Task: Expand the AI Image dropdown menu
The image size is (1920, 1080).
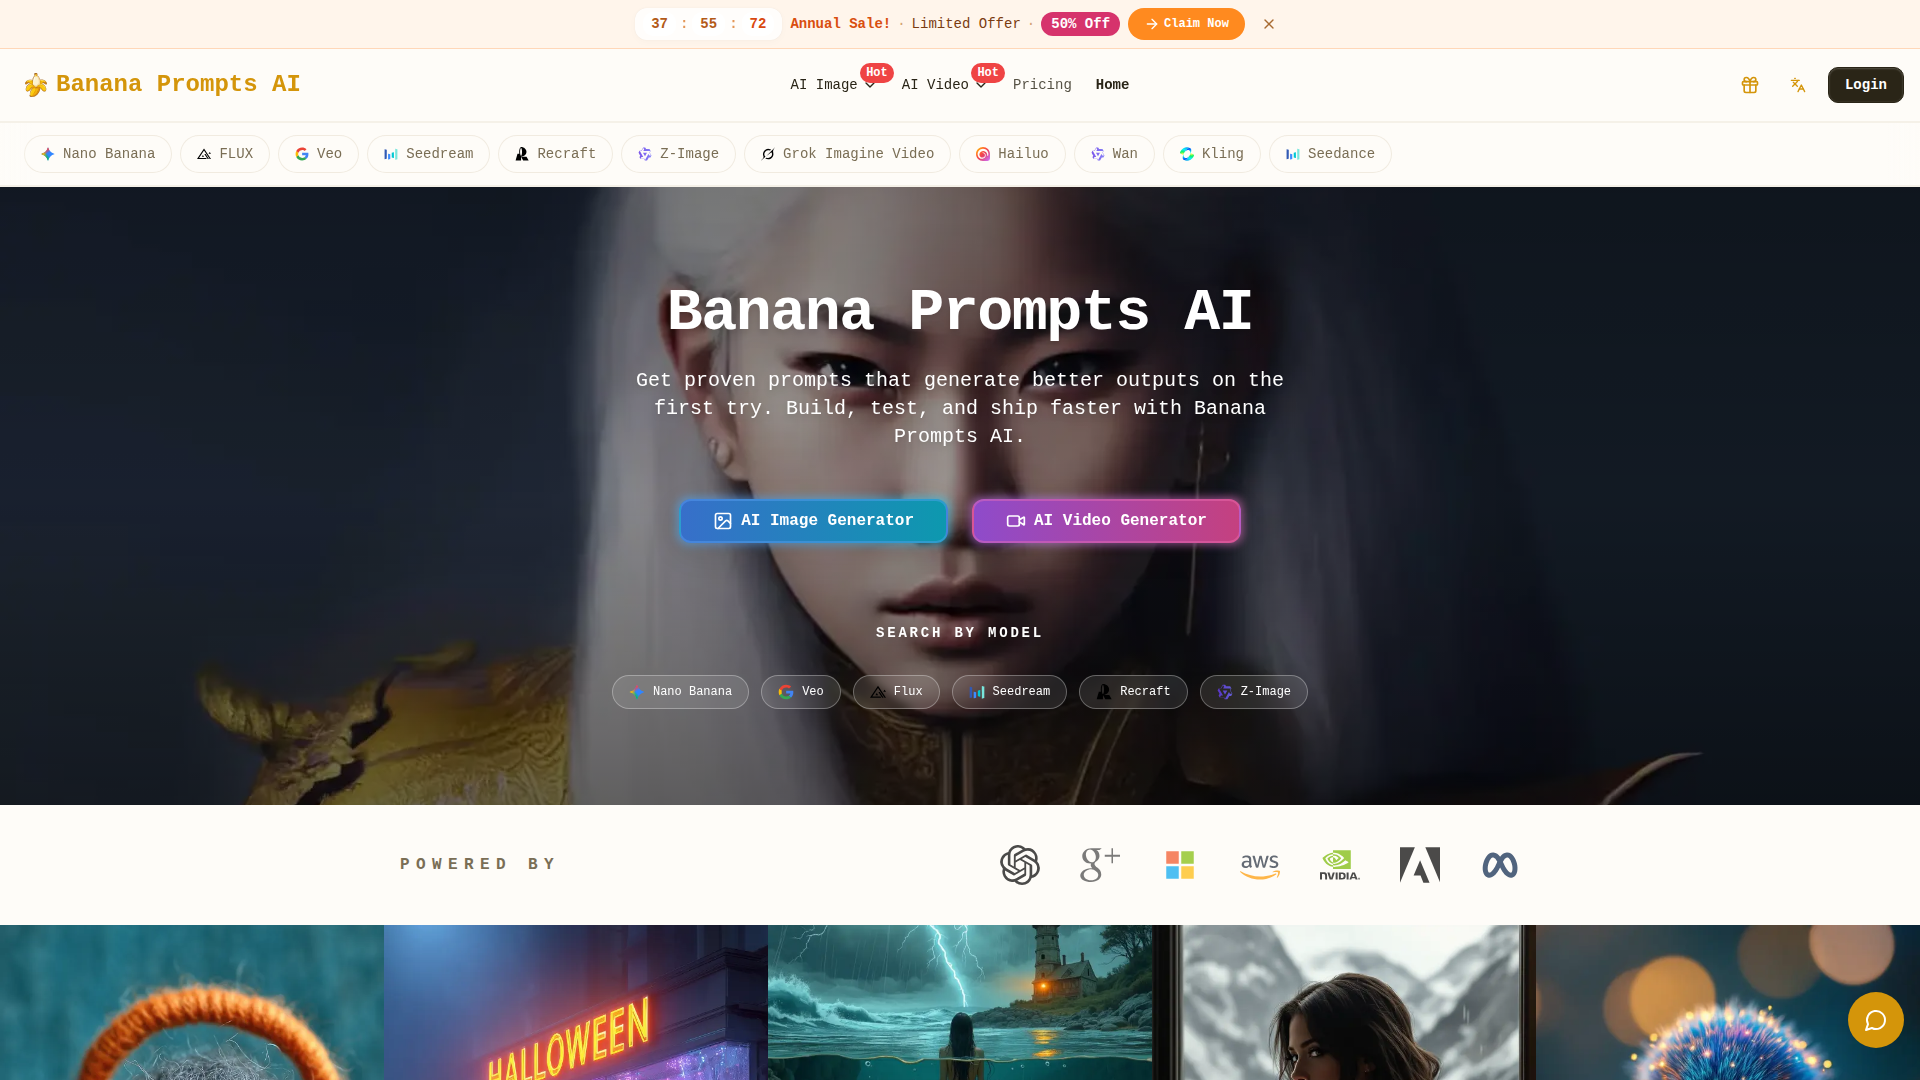Action: [833, 85]
